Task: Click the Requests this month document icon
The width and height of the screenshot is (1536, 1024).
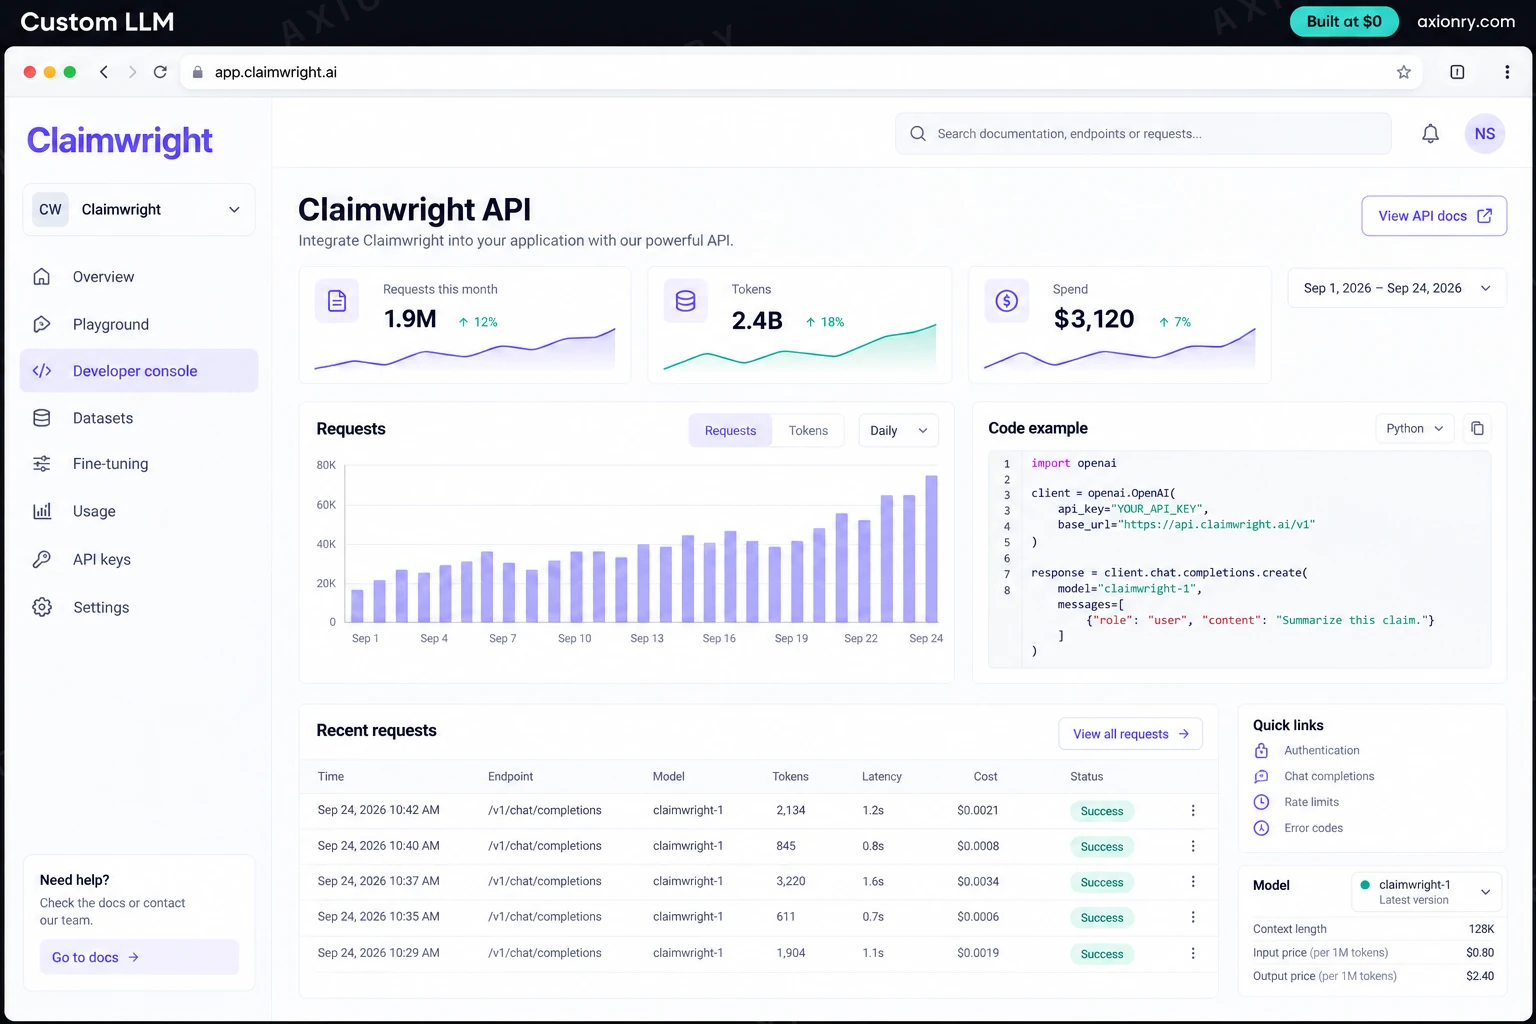Action: tap(337, 300)
